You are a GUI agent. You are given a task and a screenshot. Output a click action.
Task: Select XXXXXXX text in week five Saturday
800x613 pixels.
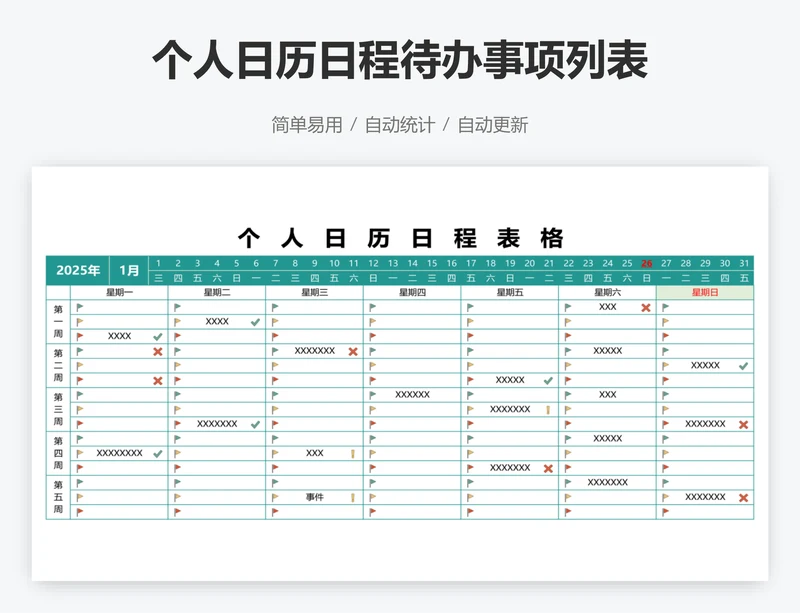pyautogui.click(x=608, y=482)
